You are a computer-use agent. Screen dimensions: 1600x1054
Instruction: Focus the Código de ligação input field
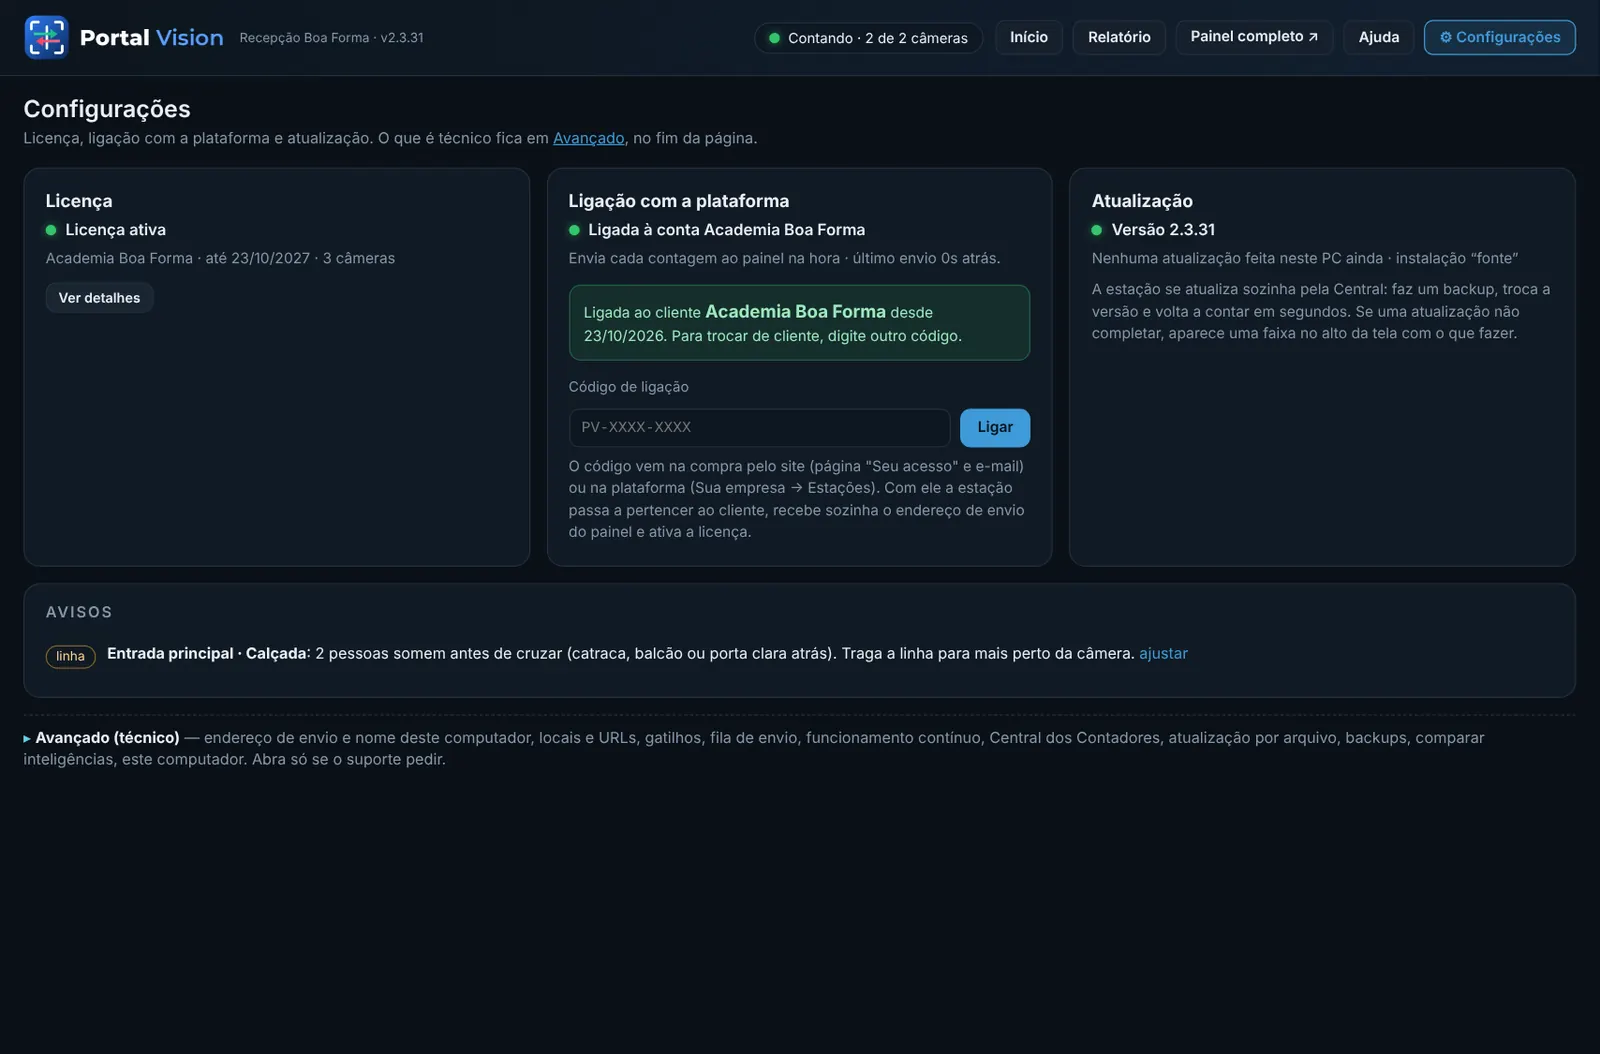(759, 427)
